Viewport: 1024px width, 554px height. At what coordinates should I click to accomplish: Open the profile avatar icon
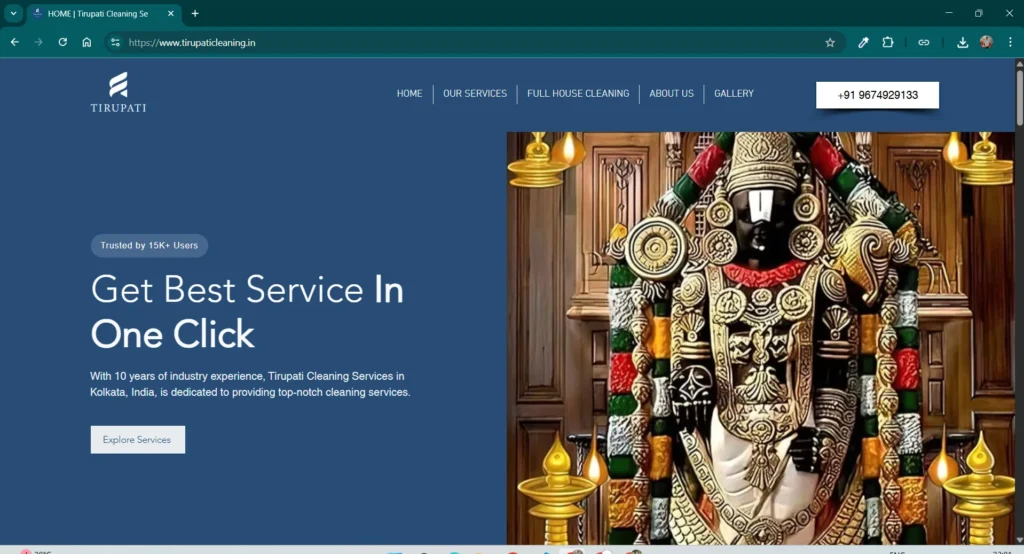(x=986, y=42)
